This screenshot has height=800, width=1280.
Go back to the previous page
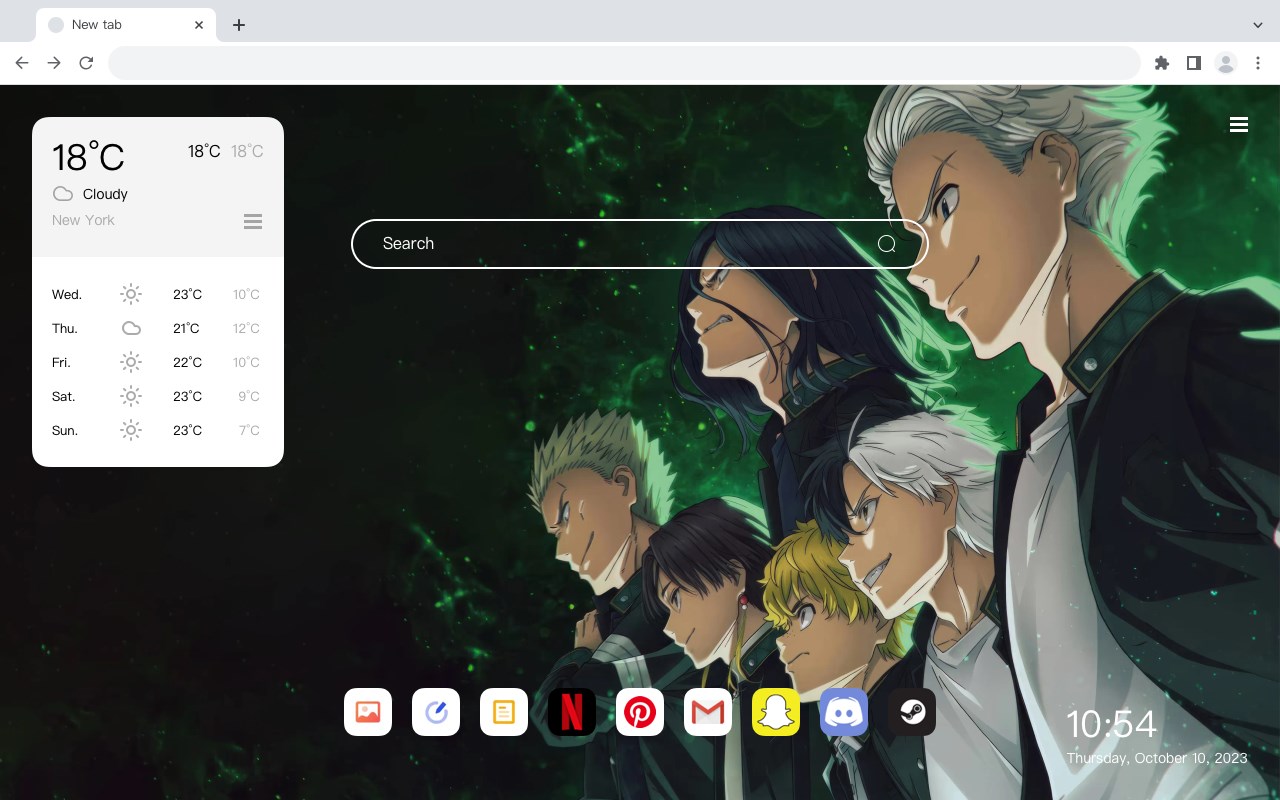click(x=22, y=63)
